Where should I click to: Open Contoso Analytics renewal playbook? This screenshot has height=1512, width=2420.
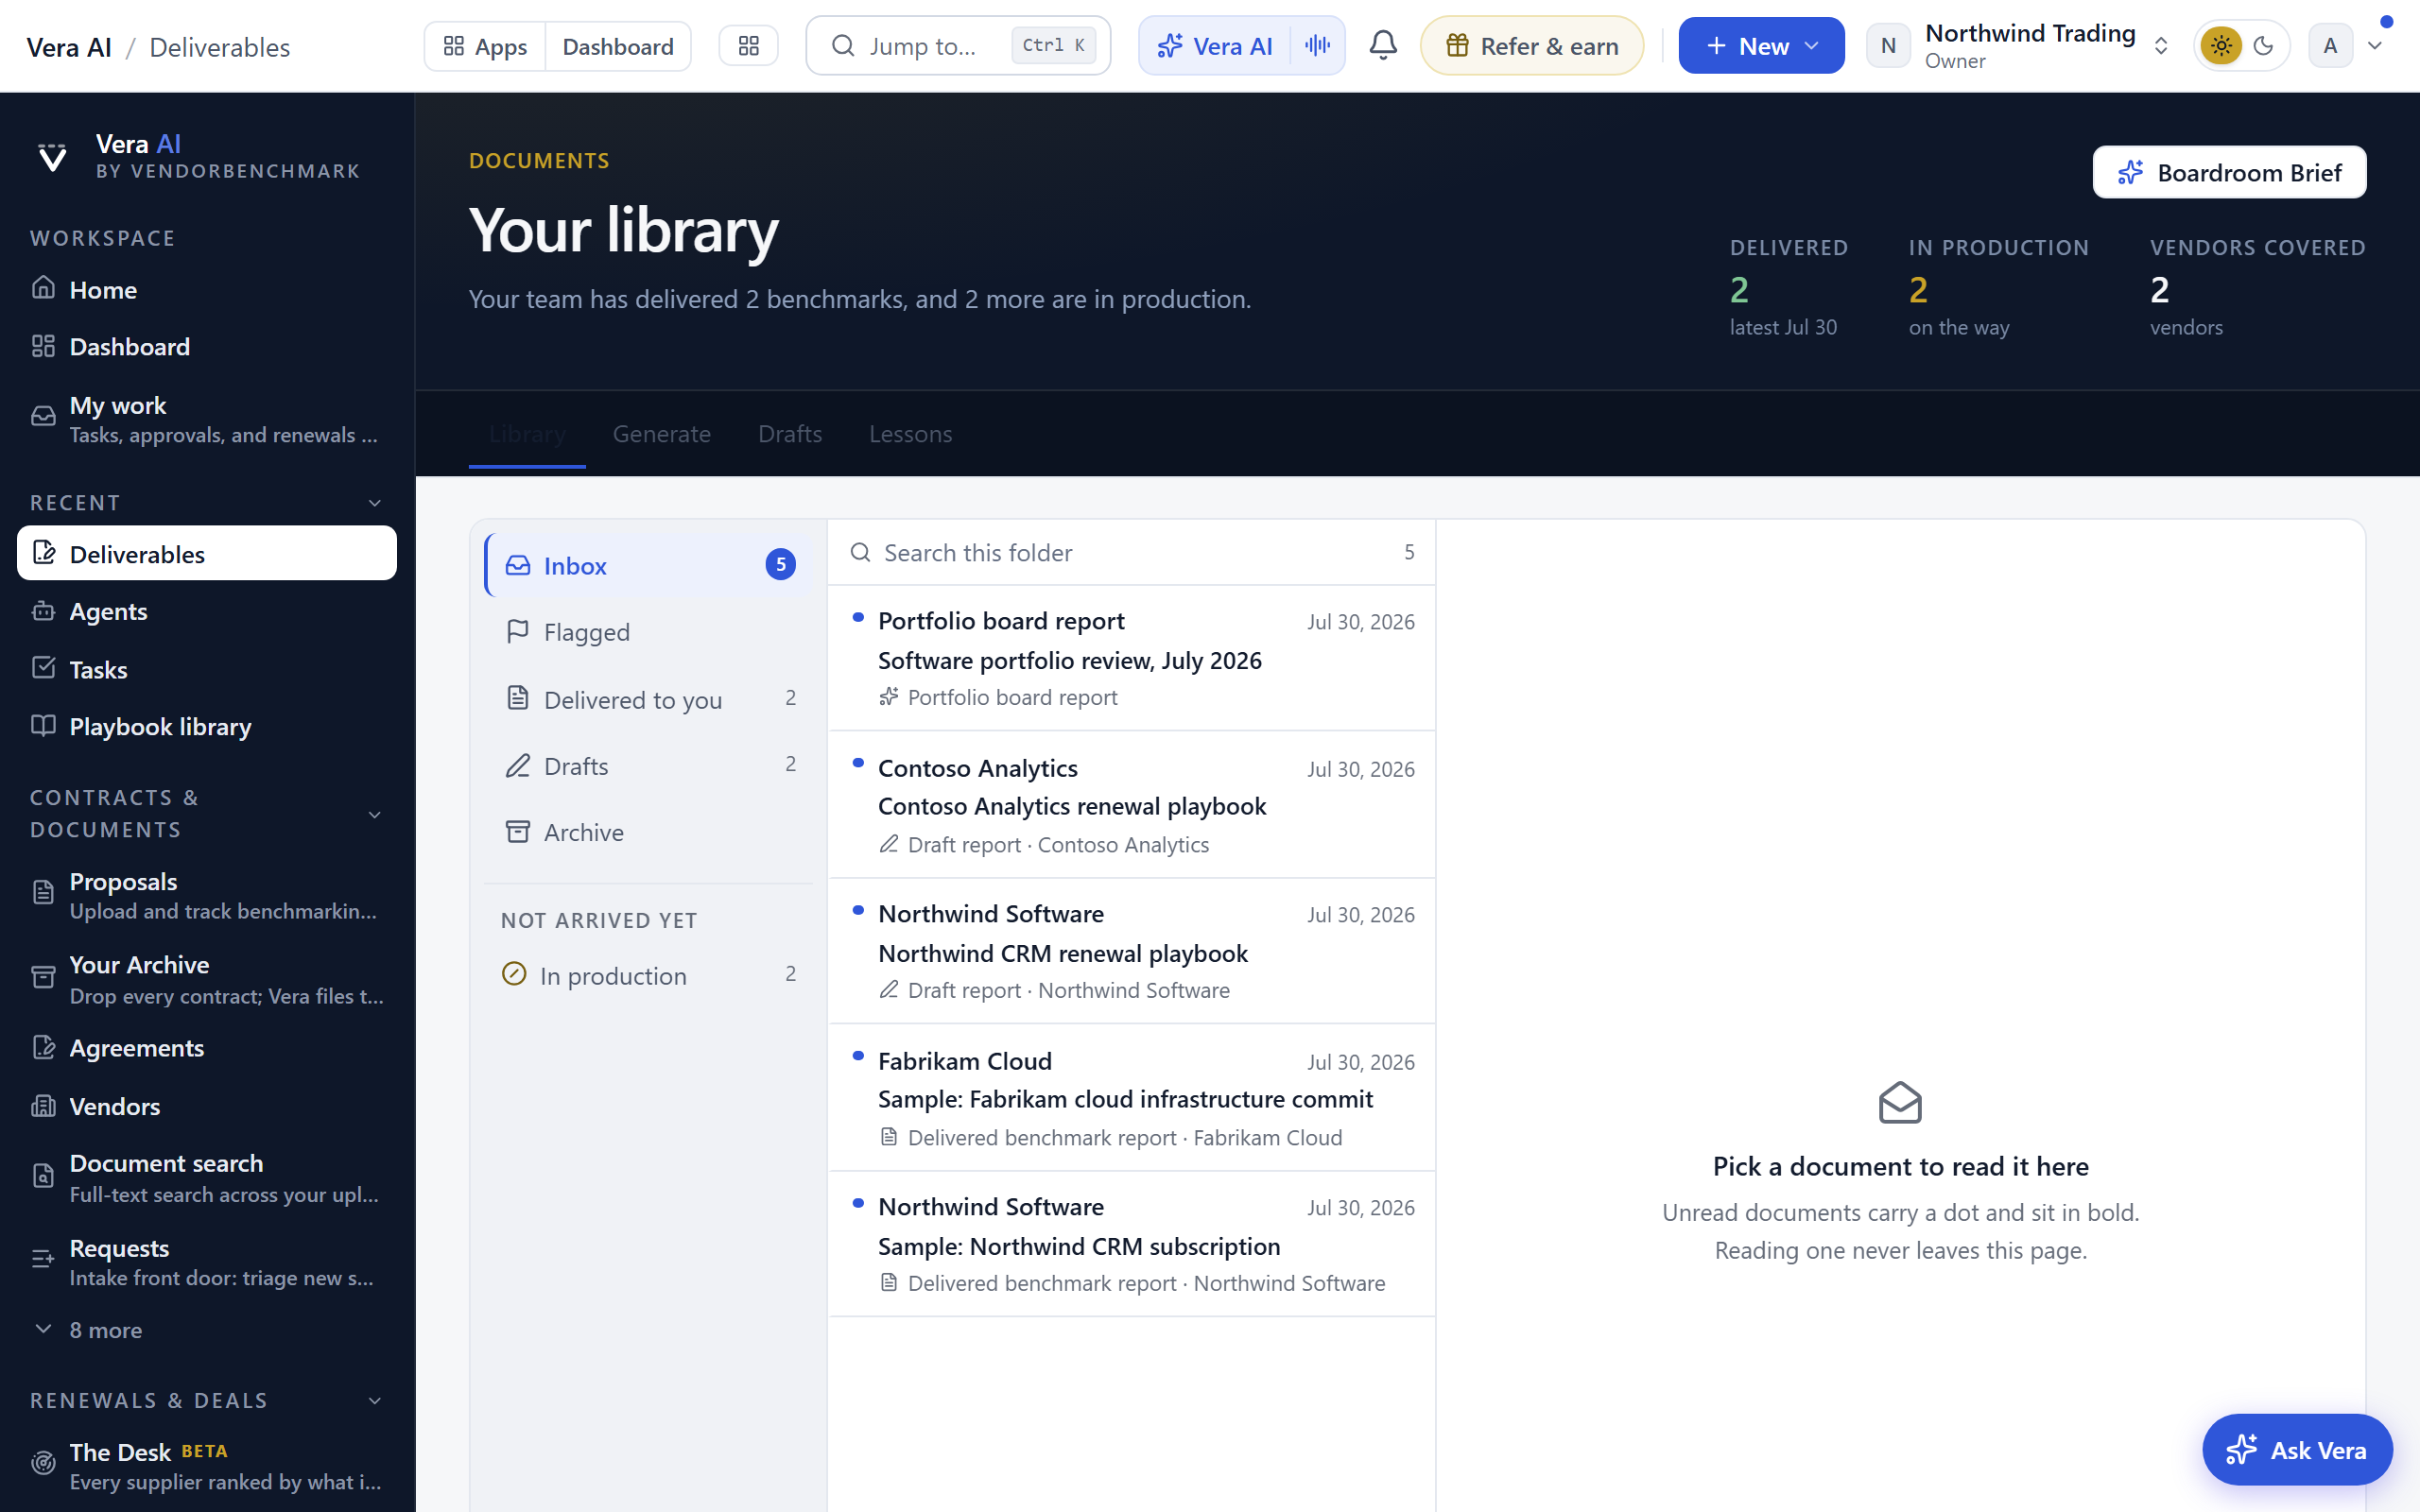click(1131, 805)
